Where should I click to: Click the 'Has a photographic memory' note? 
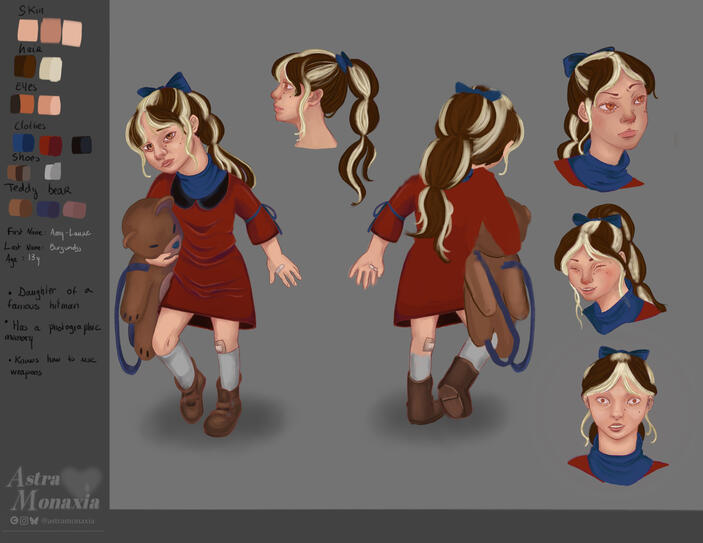coord(52,332)
